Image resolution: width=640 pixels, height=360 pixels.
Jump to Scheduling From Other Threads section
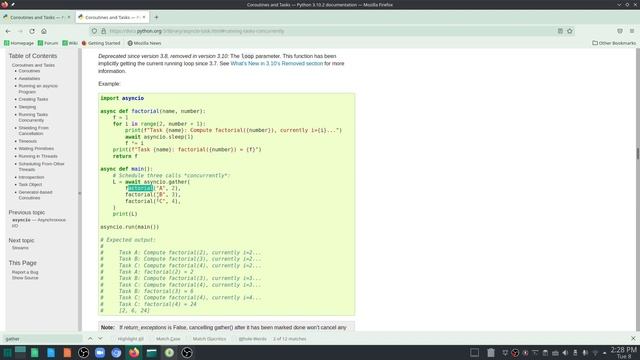click(x=41, y=167)
